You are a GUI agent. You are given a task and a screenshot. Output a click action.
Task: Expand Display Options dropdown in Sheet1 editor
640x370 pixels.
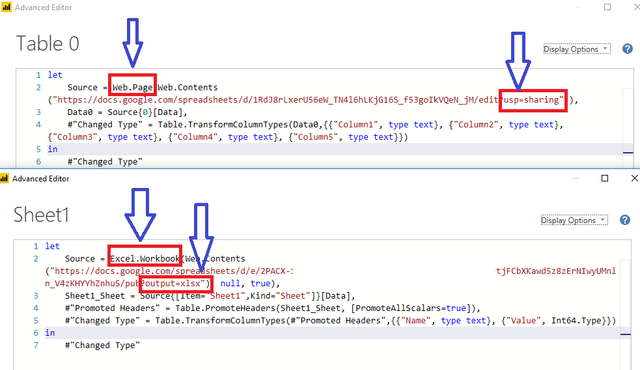[x=574, y=220]
